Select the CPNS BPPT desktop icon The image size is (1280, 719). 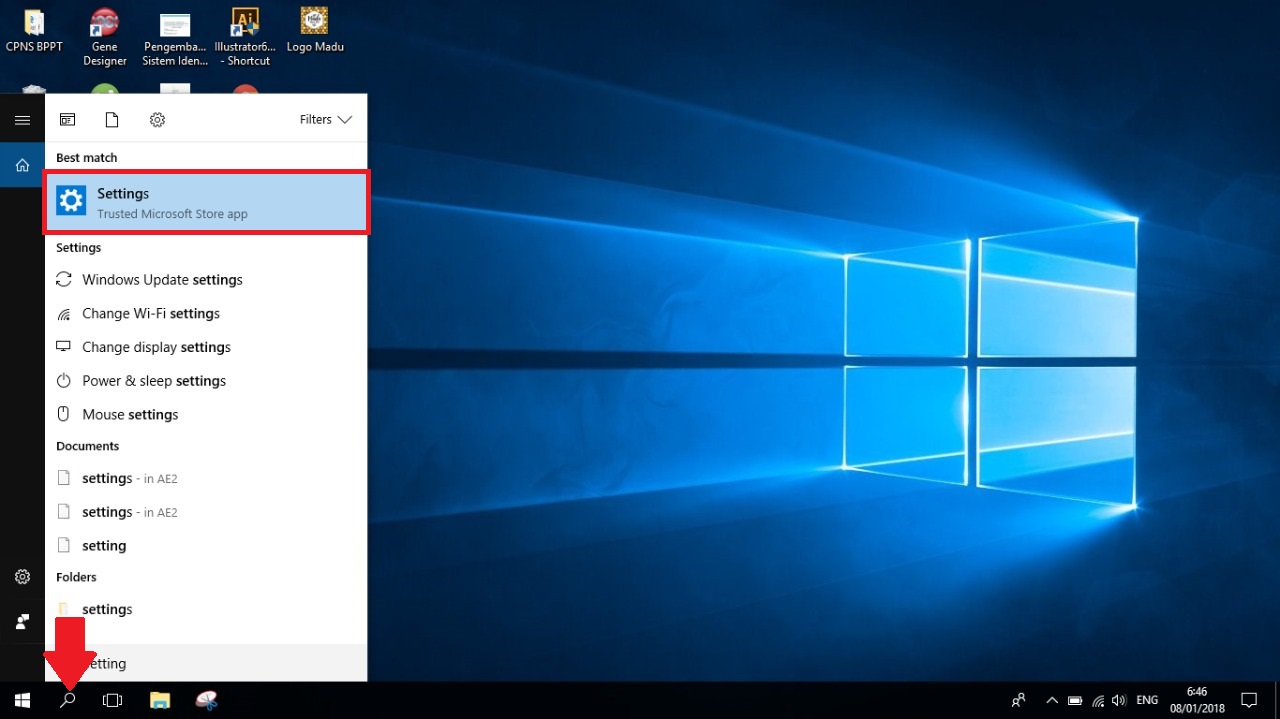click(x=34, y=31)
